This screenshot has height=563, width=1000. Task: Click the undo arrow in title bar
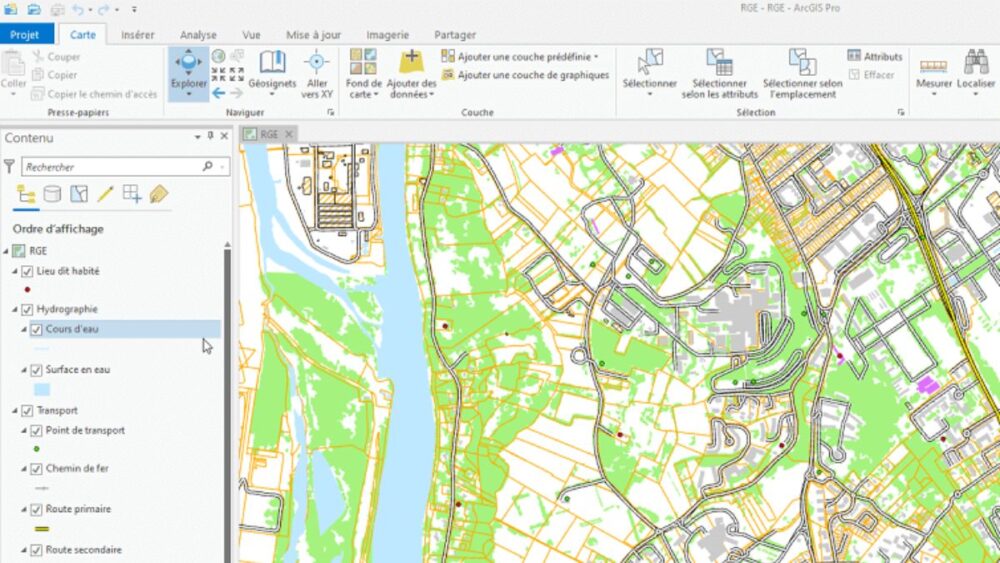pos(78,9)
